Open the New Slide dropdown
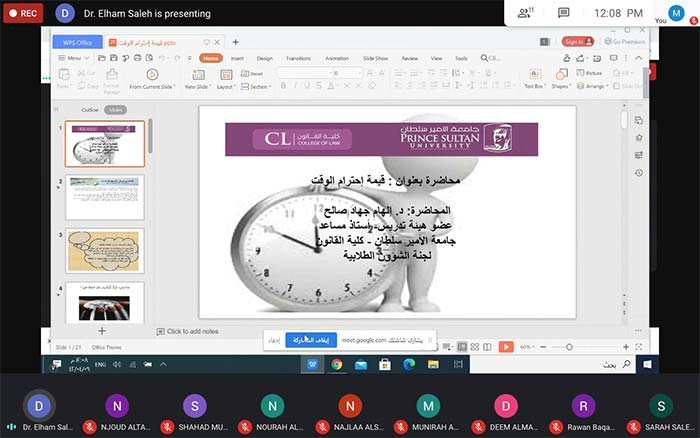The image size is (700, 438). click(x=198, y=87)
